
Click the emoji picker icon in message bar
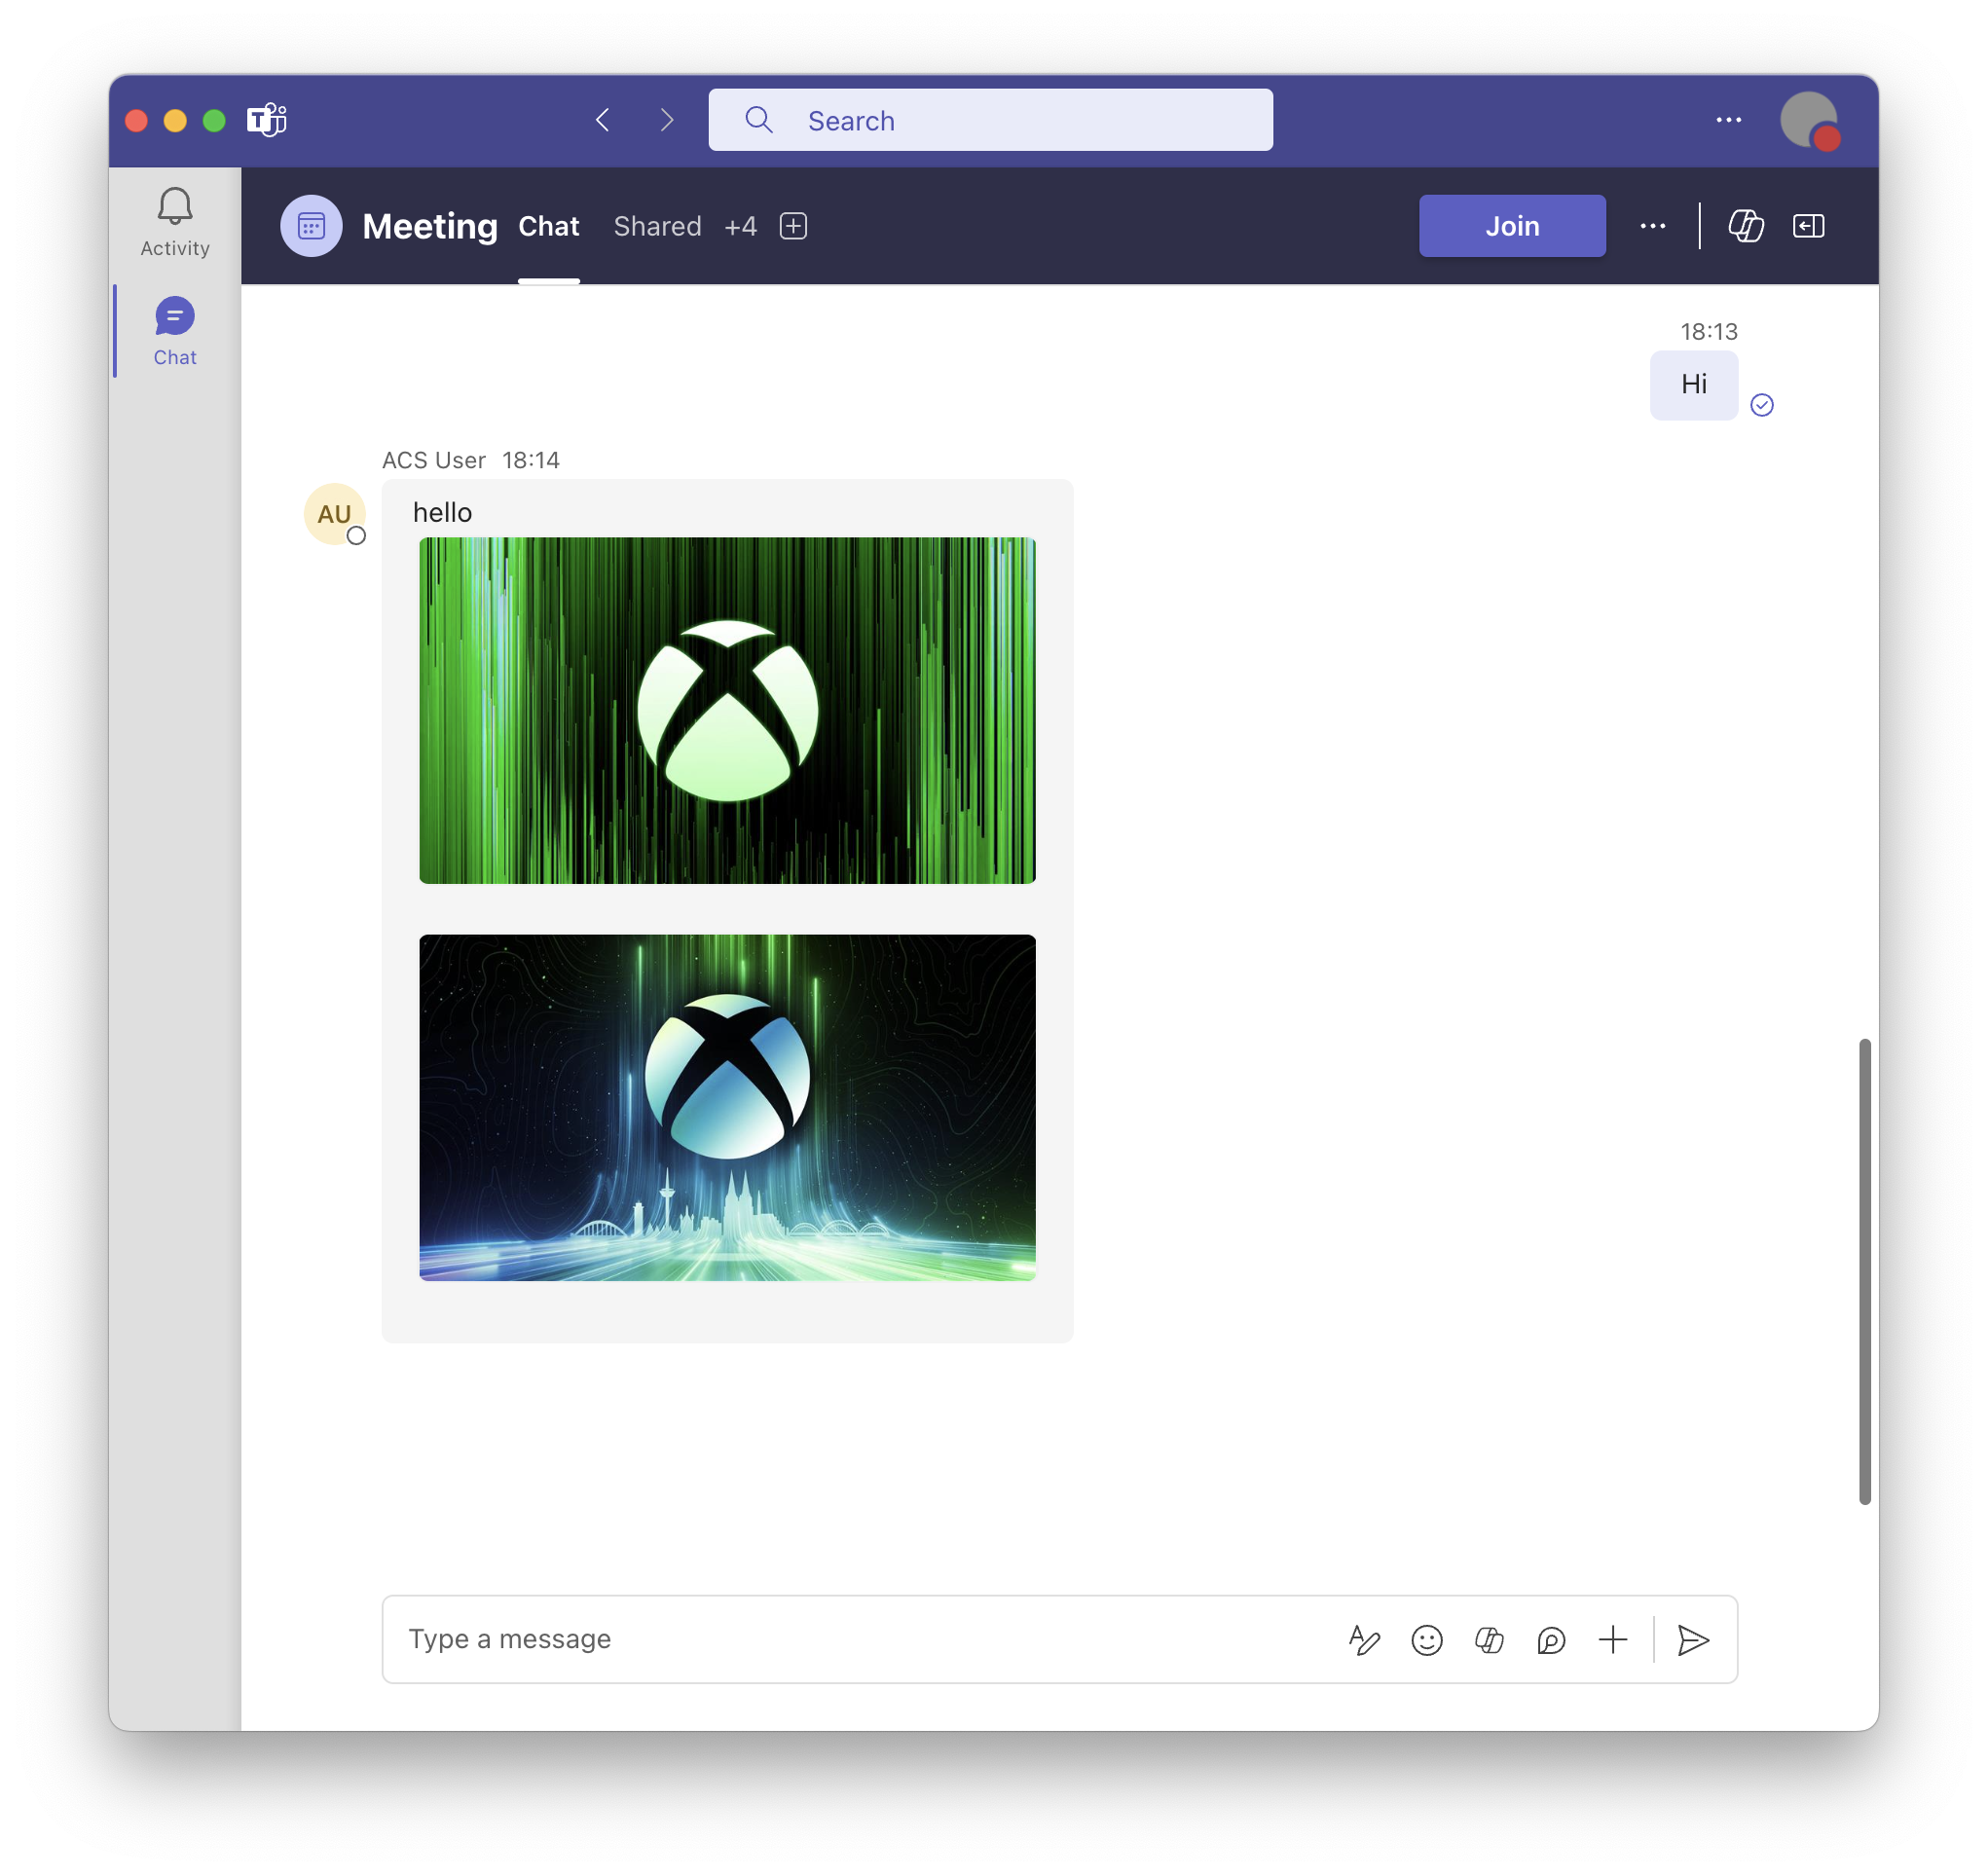[1426, 1638]
